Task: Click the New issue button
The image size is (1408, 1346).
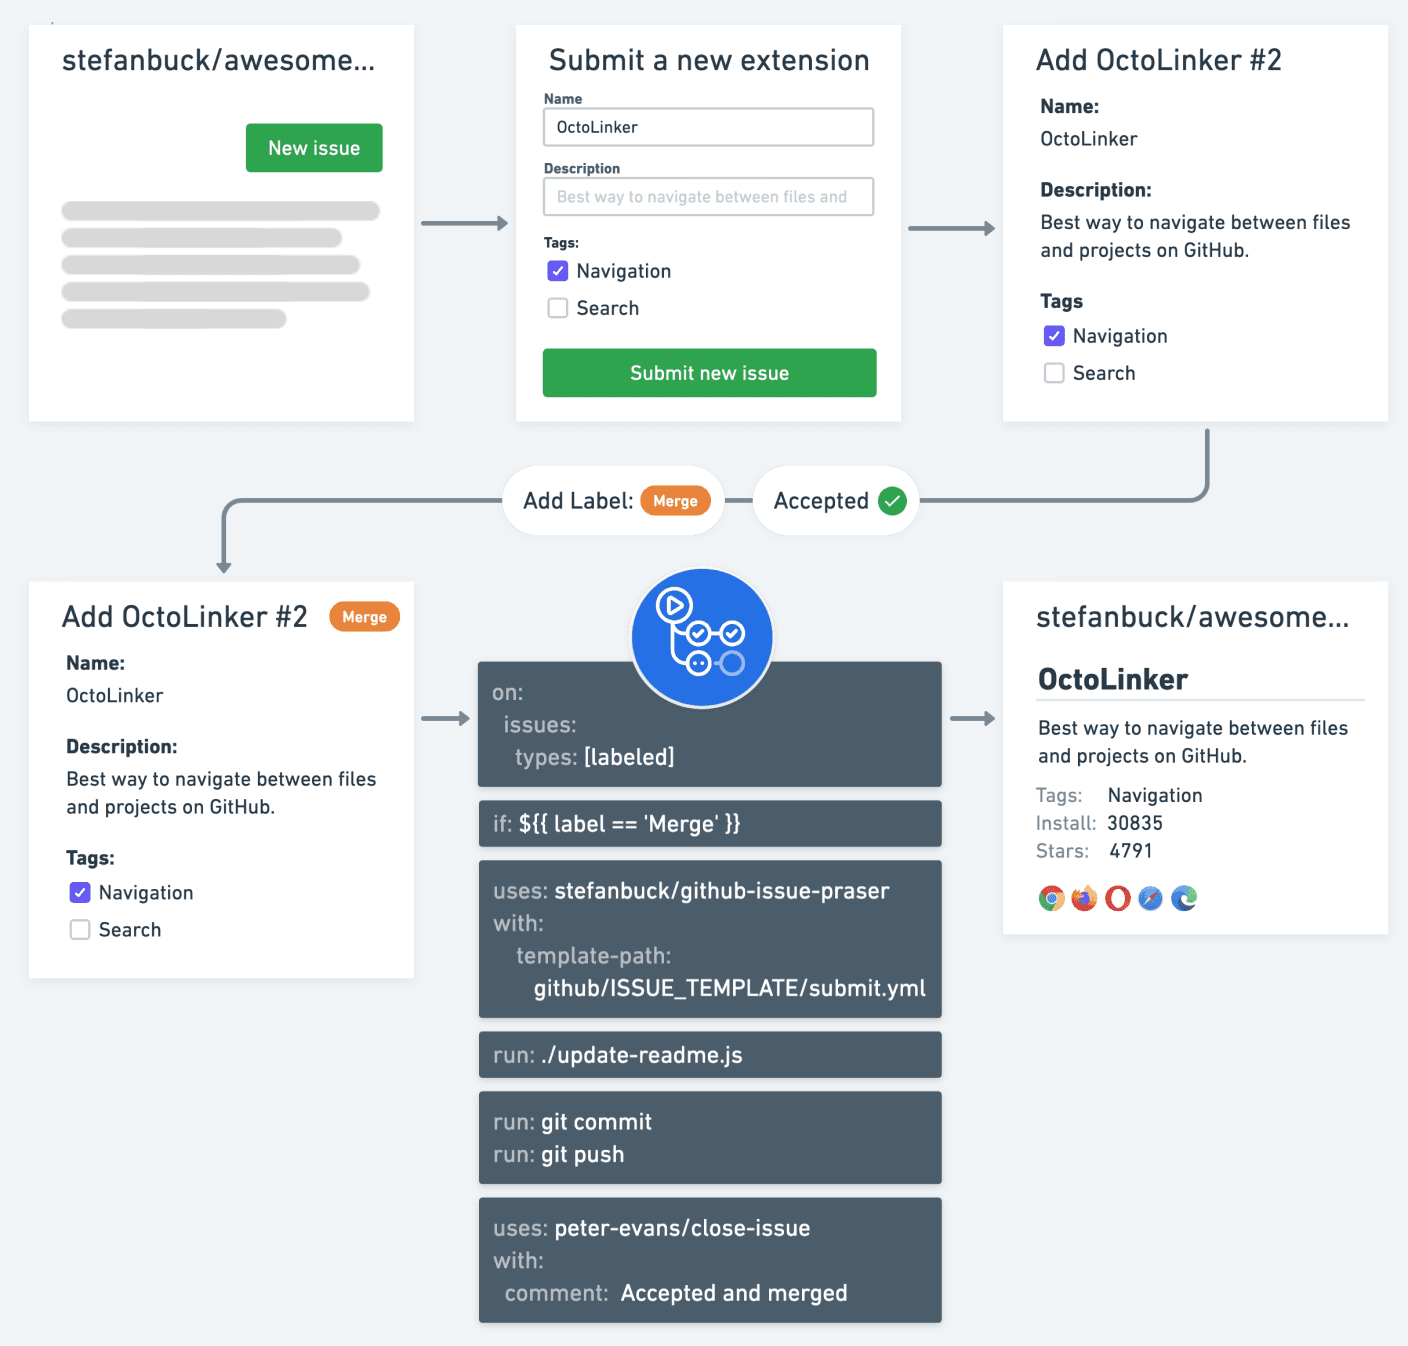Action: click(x=314, y=148)
